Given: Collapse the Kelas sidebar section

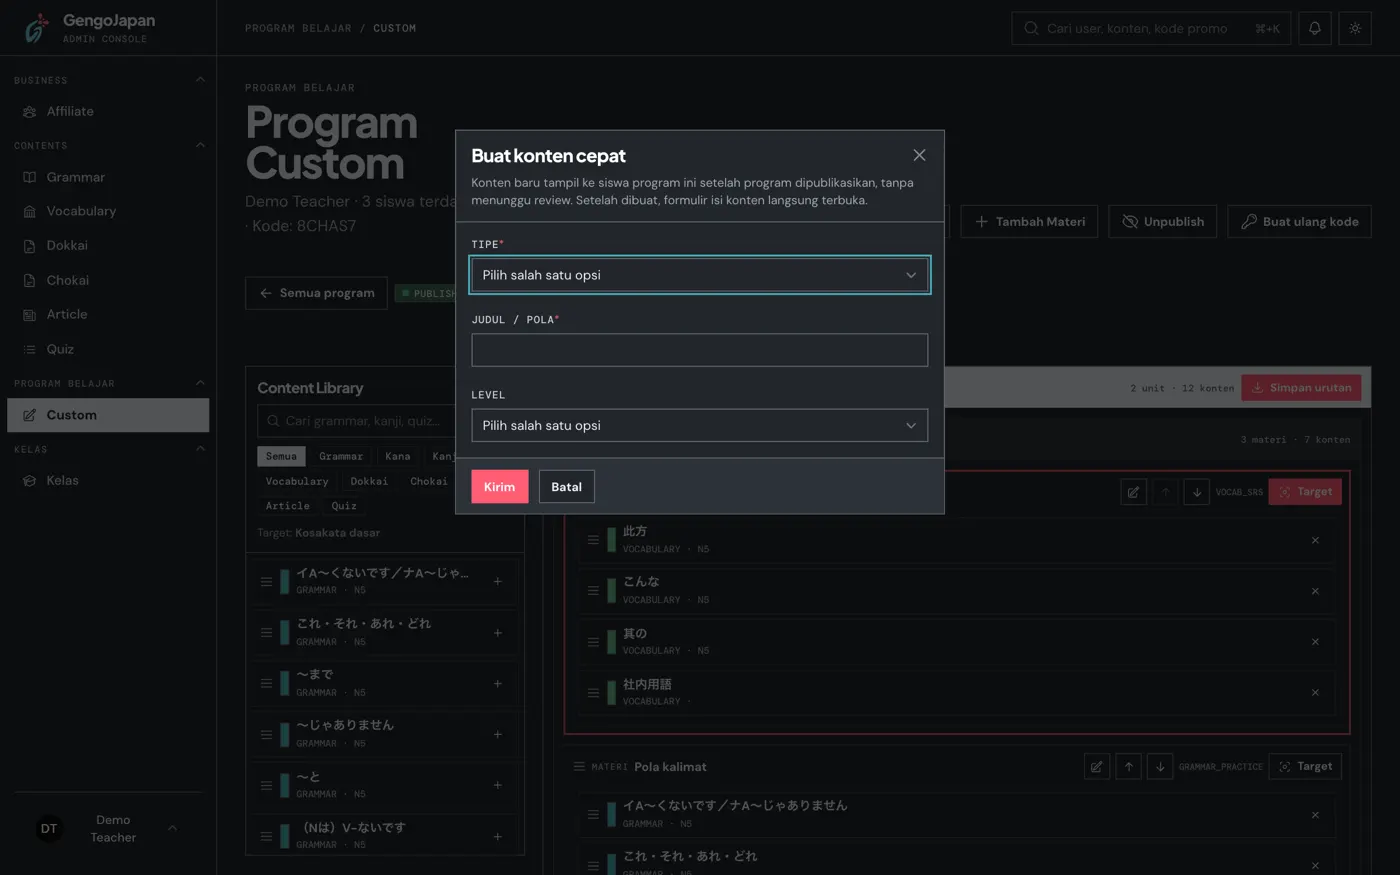Looking at the screenshot, I should (x=200, y=449).
